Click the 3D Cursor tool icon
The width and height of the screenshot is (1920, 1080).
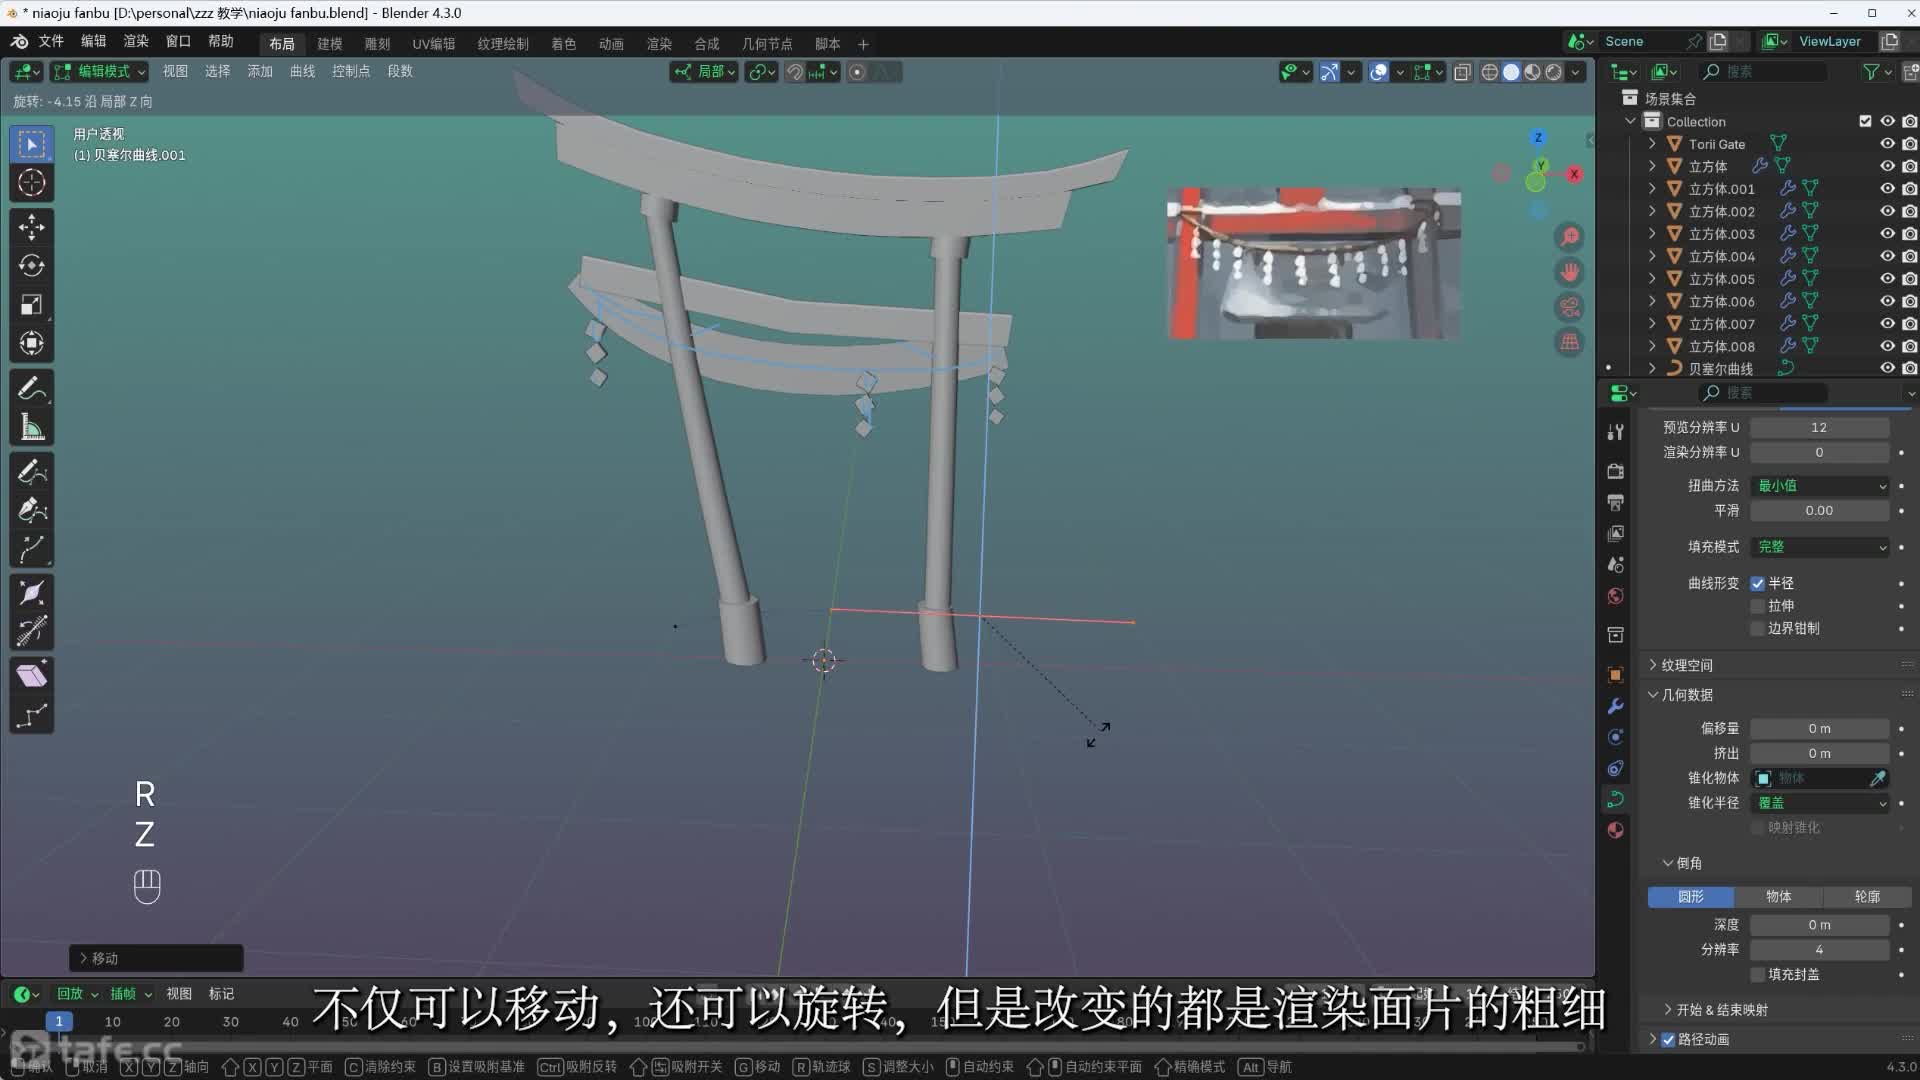tap(31, 183)
